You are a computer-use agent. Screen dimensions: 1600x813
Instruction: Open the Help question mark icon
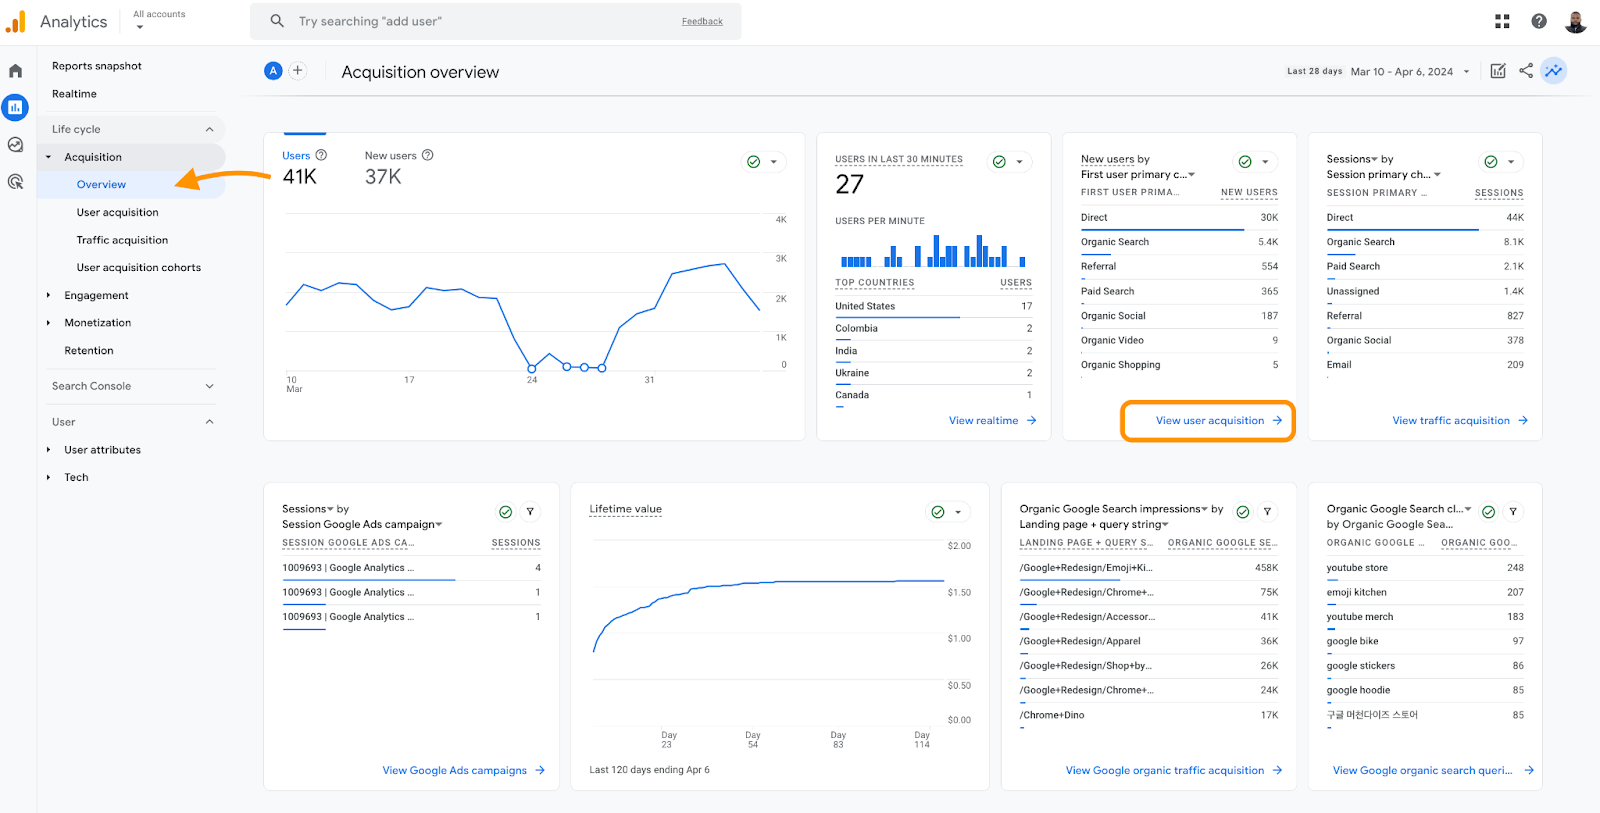[x=1539, y=21]
